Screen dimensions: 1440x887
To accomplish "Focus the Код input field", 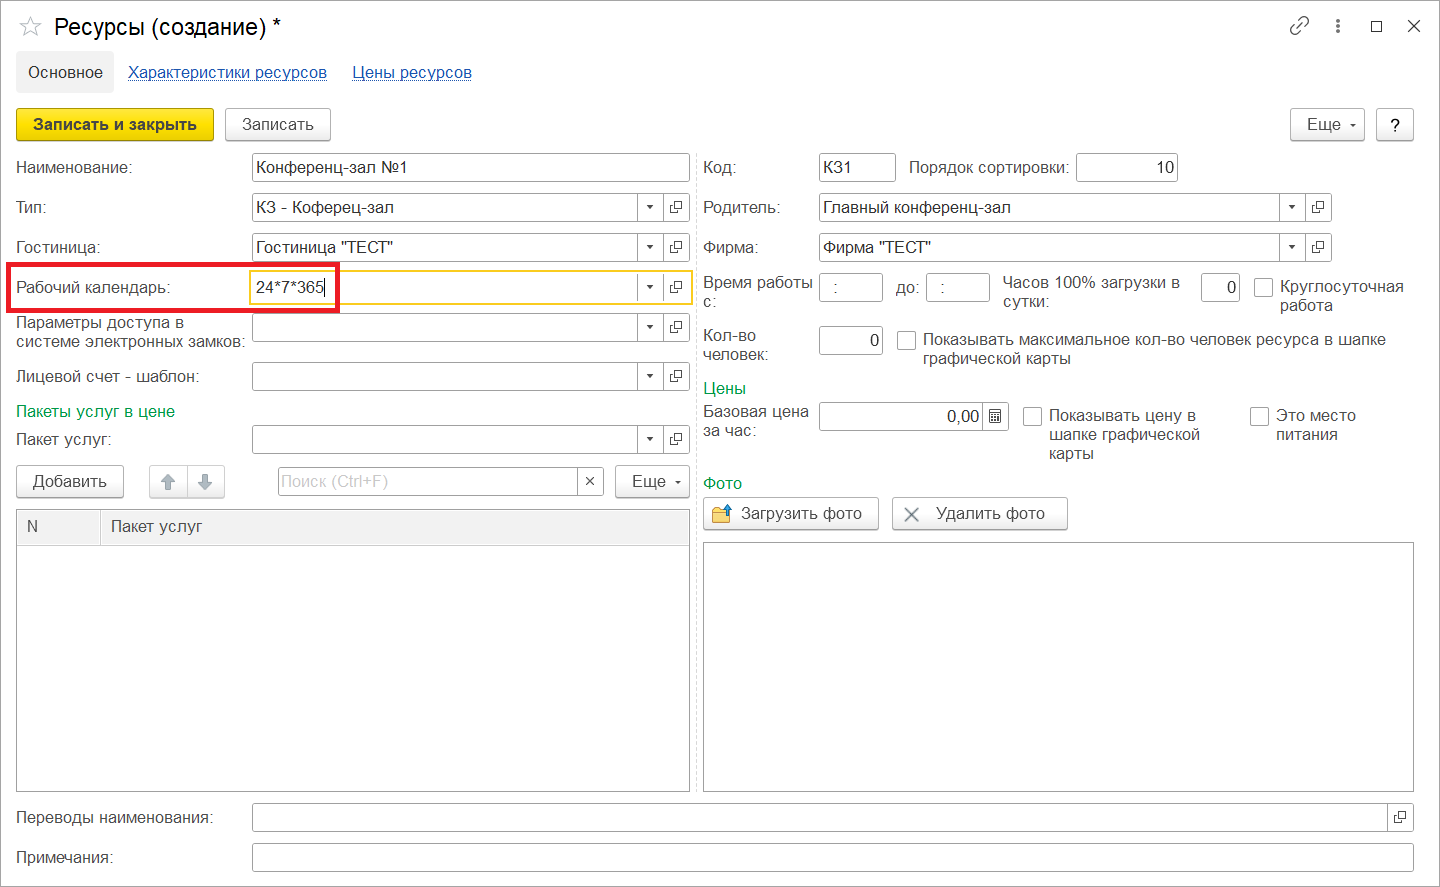I will point(857,167).
